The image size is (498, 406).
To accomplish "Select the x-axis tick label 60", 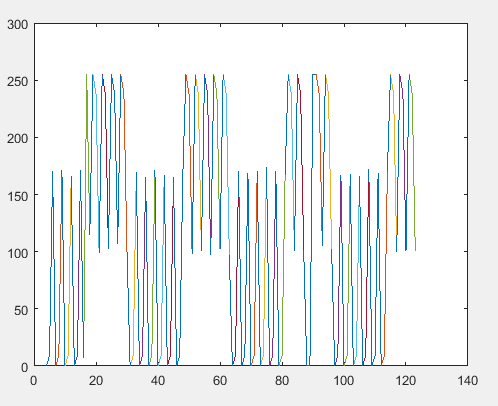I will [x=220, y=380].
